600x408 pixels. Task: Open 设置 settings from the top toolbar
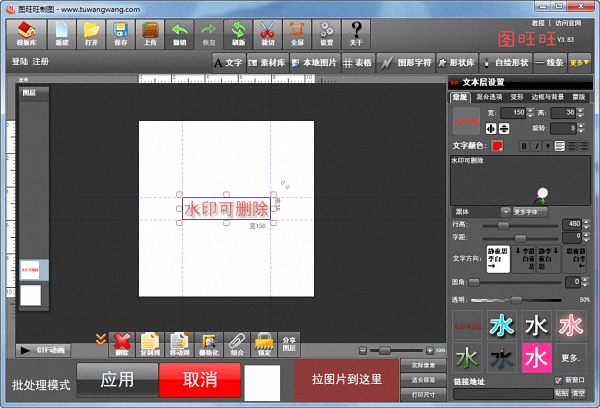(327, 35)
